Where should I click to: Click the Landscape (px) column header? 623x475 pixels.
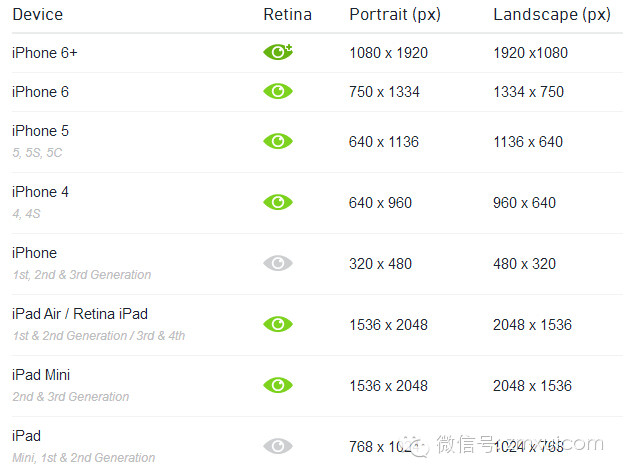[x=551, y=14]
